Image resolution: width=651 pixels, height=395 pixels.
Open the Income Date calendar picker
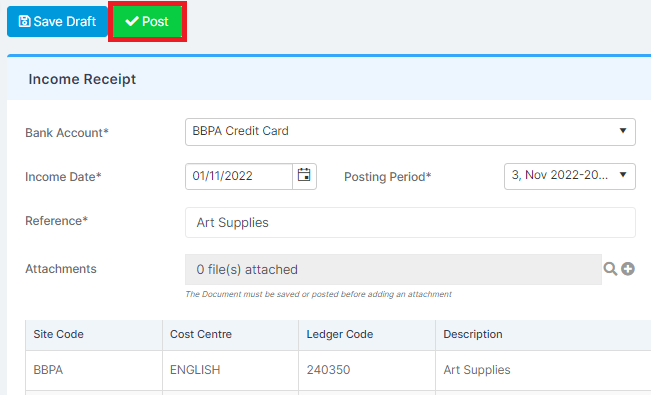coord(304,176)
